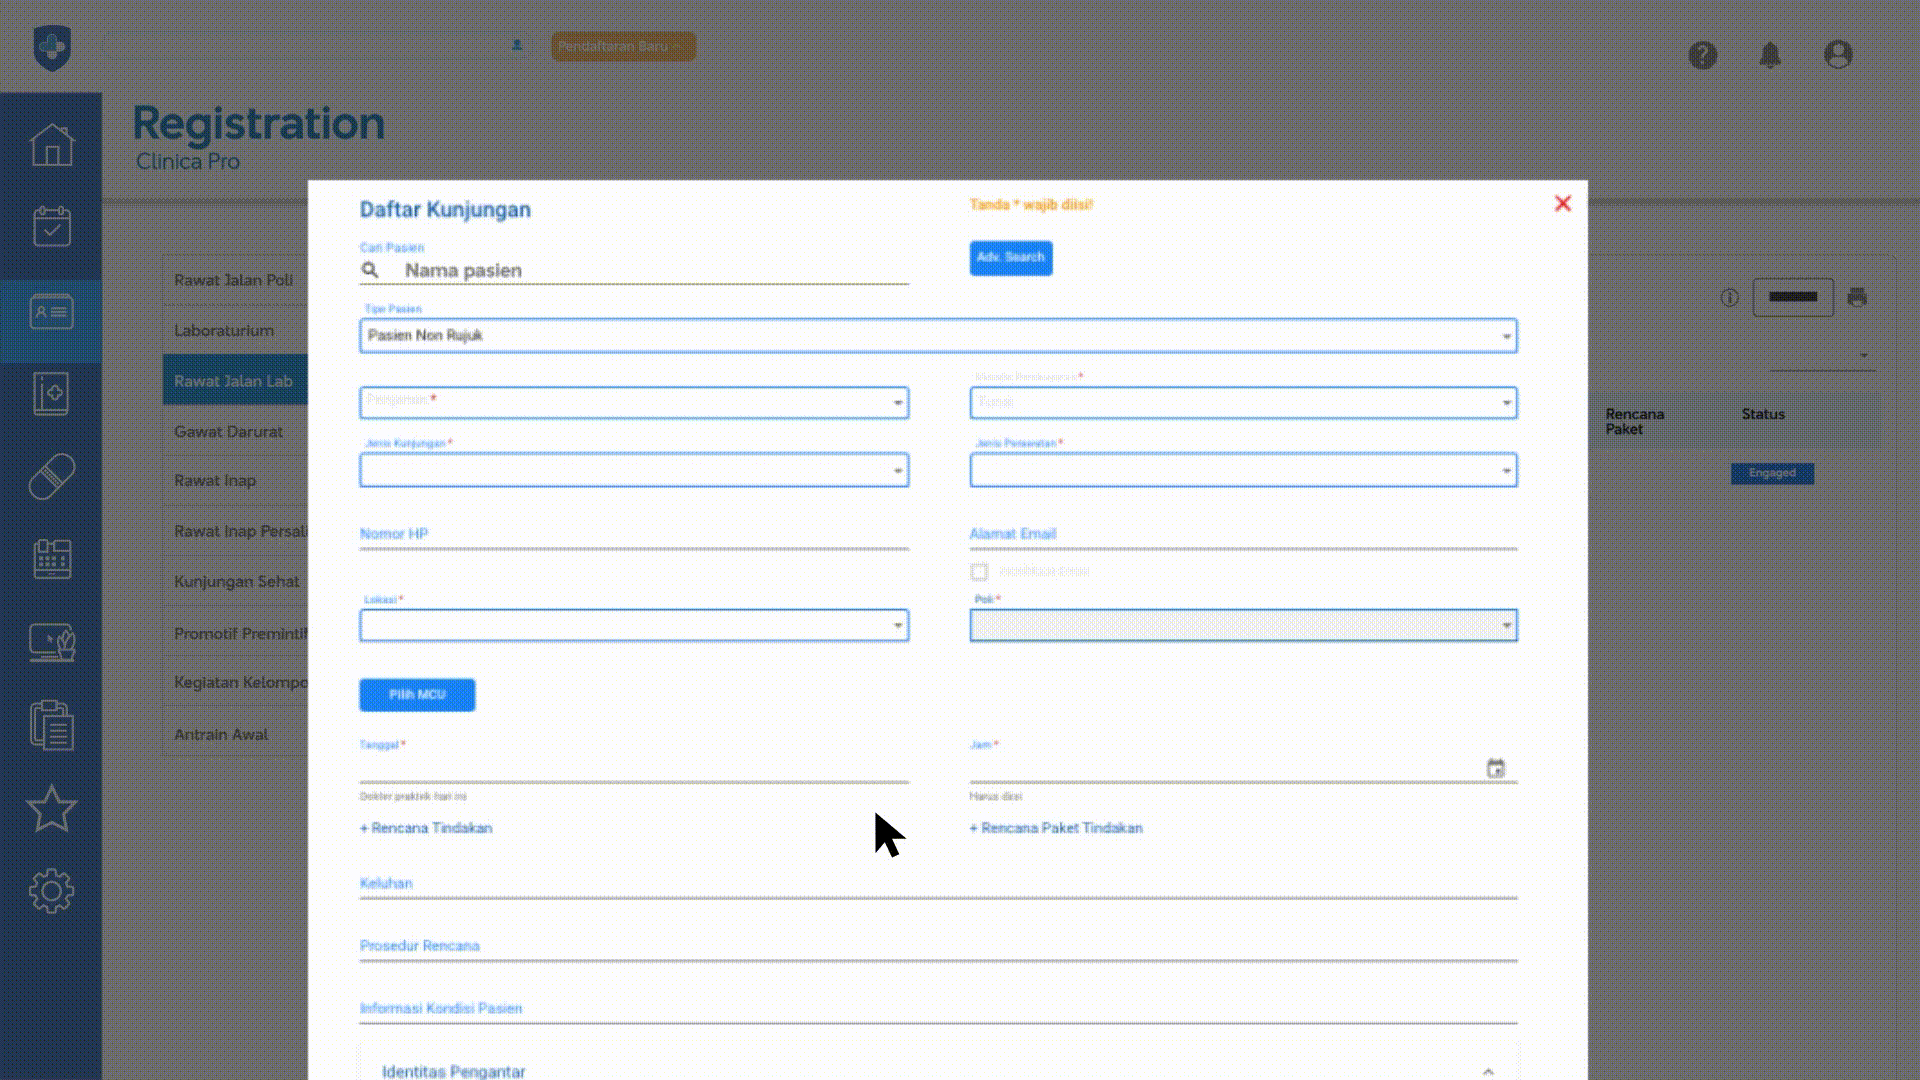Open the calendar checklist sidebar icon
This screenshot has height=1080, width=1920.
point(51,227)
